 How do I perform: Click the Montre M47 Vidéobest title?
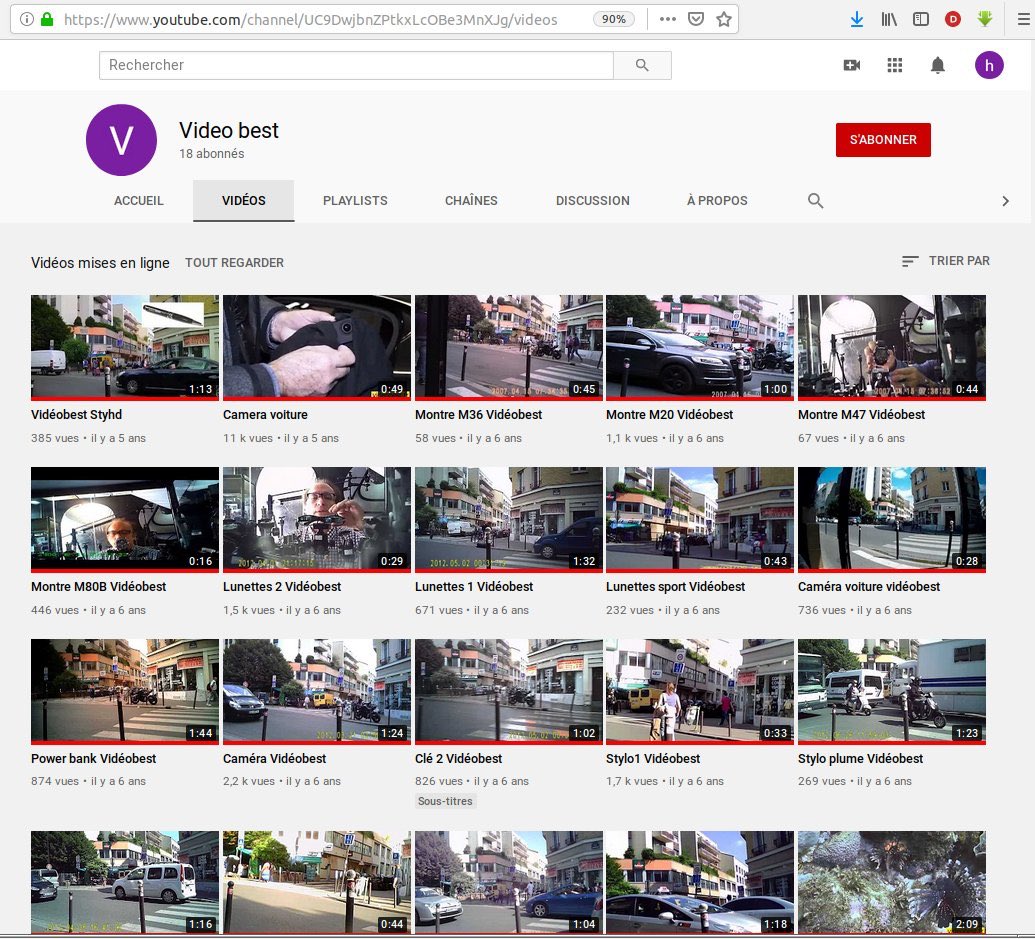click(861, 415)
